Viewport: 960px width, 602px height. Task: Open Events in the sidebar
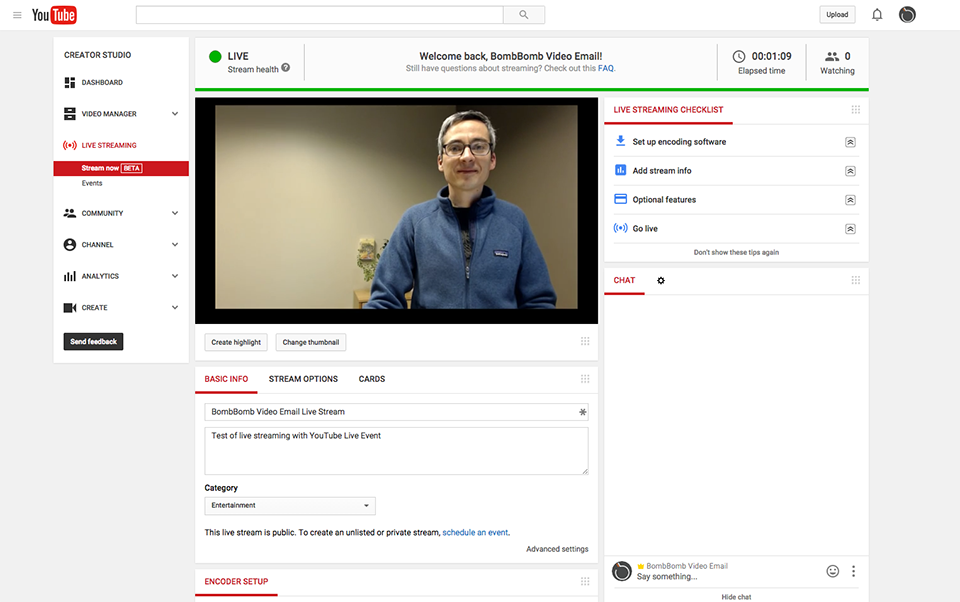click(x=92, y=183)
